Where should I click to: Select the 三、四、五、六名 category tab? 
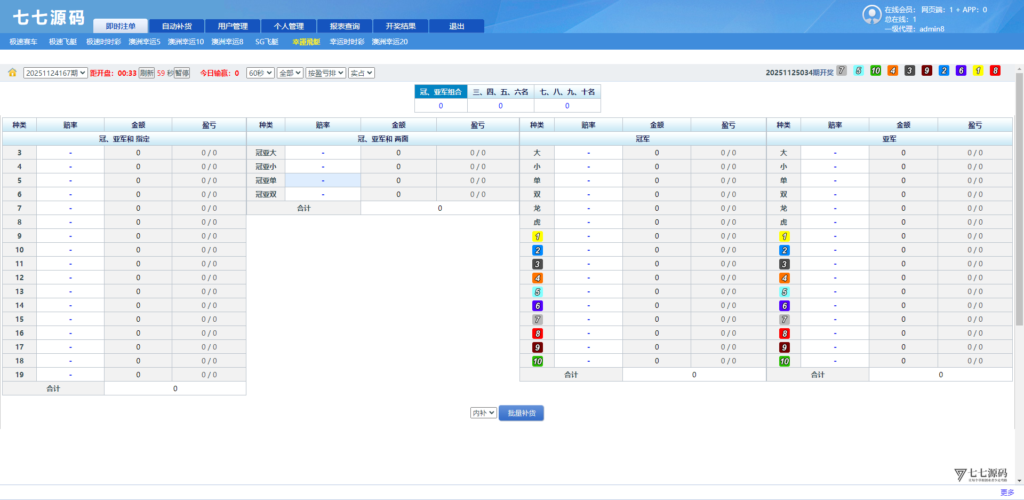(500, 91)
